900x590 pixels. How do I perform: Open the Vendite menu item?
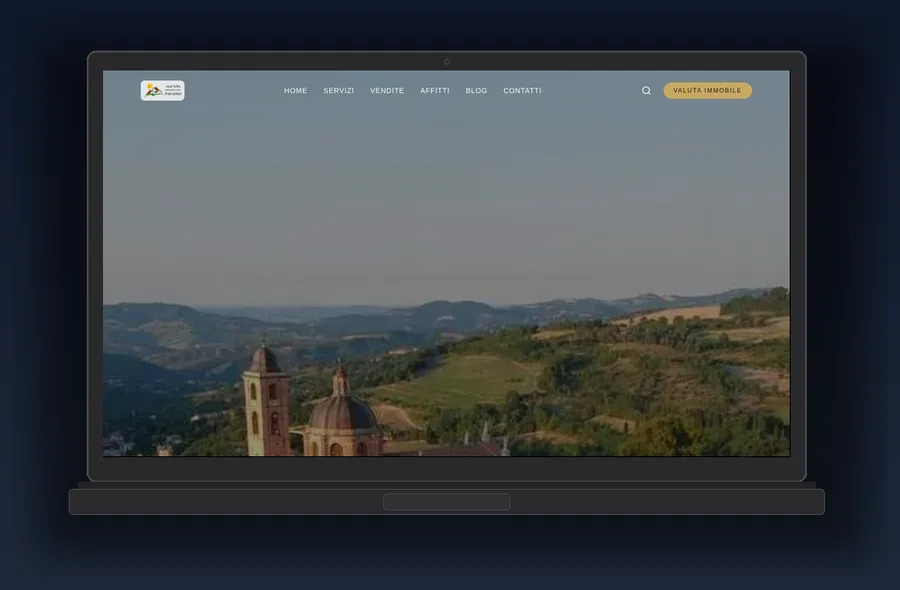click(387, 91)
